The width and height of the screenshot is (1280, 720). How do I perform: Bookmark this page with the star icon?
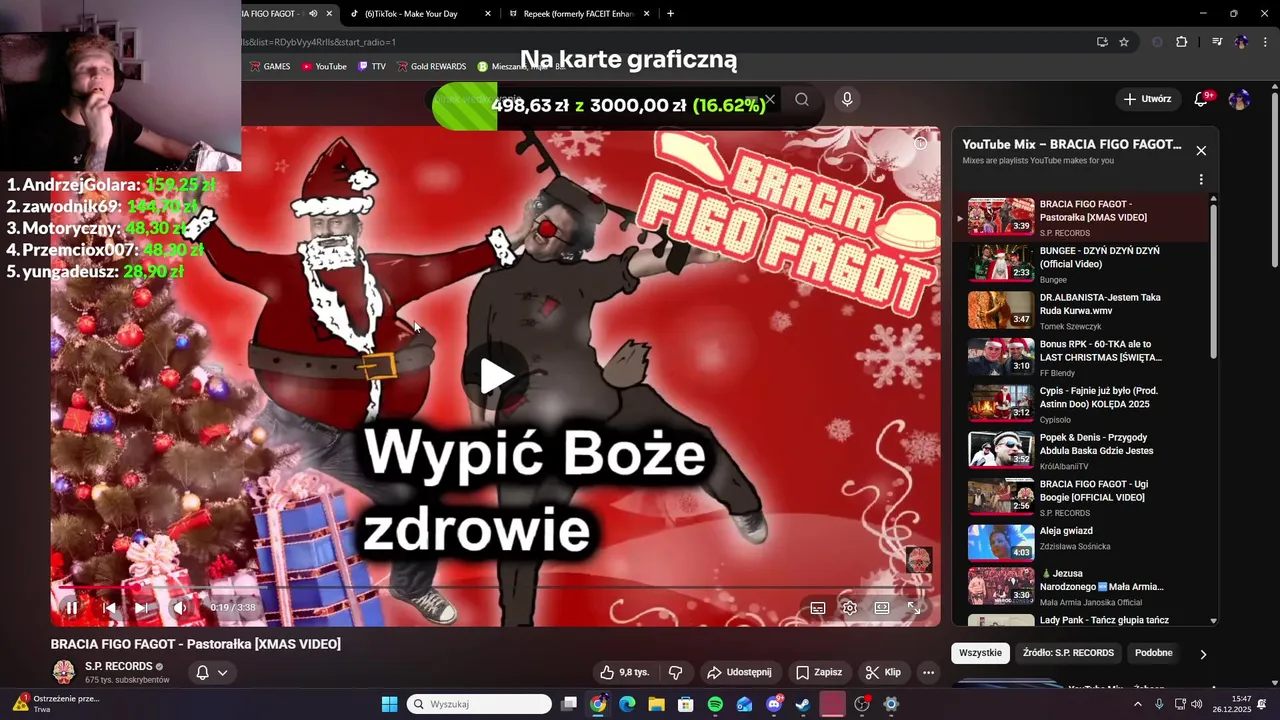[x=1124, y=42]
